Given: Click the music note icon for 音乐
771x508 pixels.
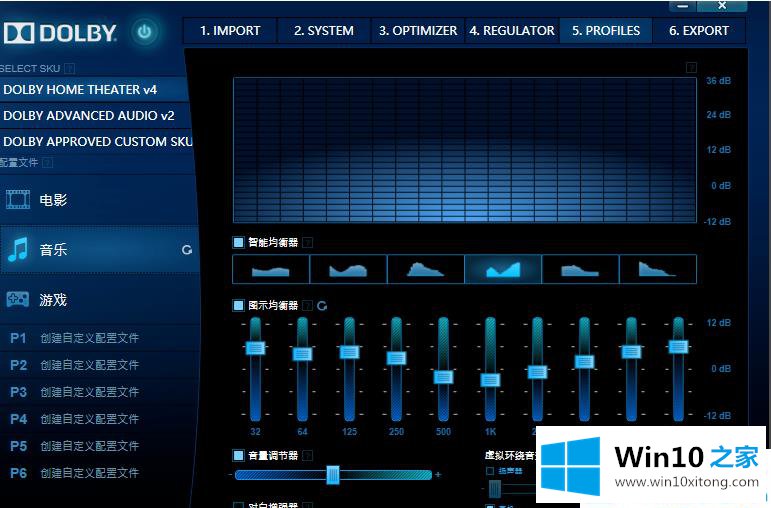Looking at the screenshot, I should click(x=18, y=249).
